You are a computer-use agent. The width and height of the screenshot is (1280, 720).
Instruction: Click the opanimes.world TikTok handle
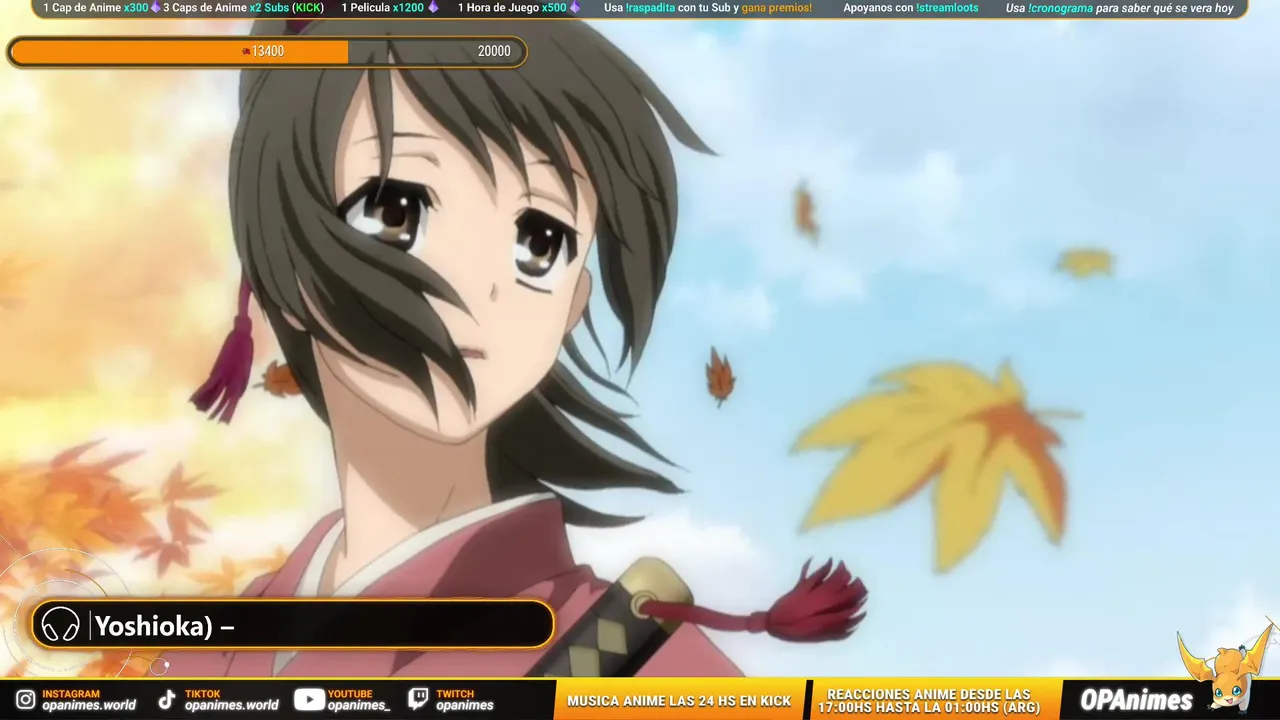pos(232,705)
